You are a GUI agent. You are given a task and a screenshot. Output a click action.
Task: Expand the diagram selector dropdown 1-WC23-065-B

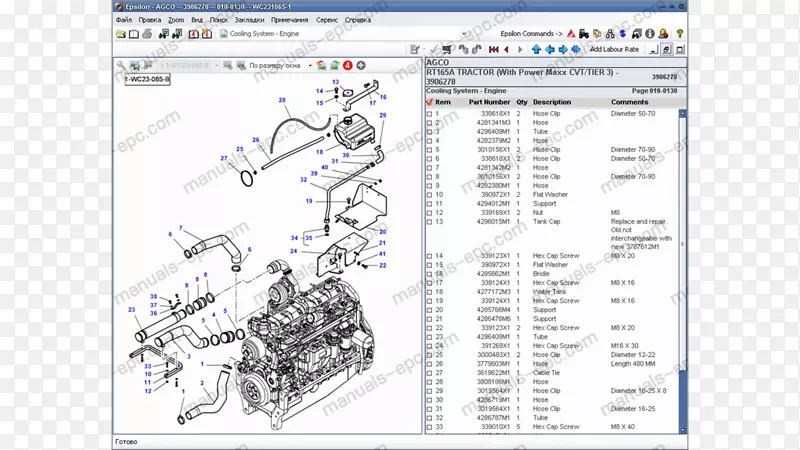[x=217, y=65]
